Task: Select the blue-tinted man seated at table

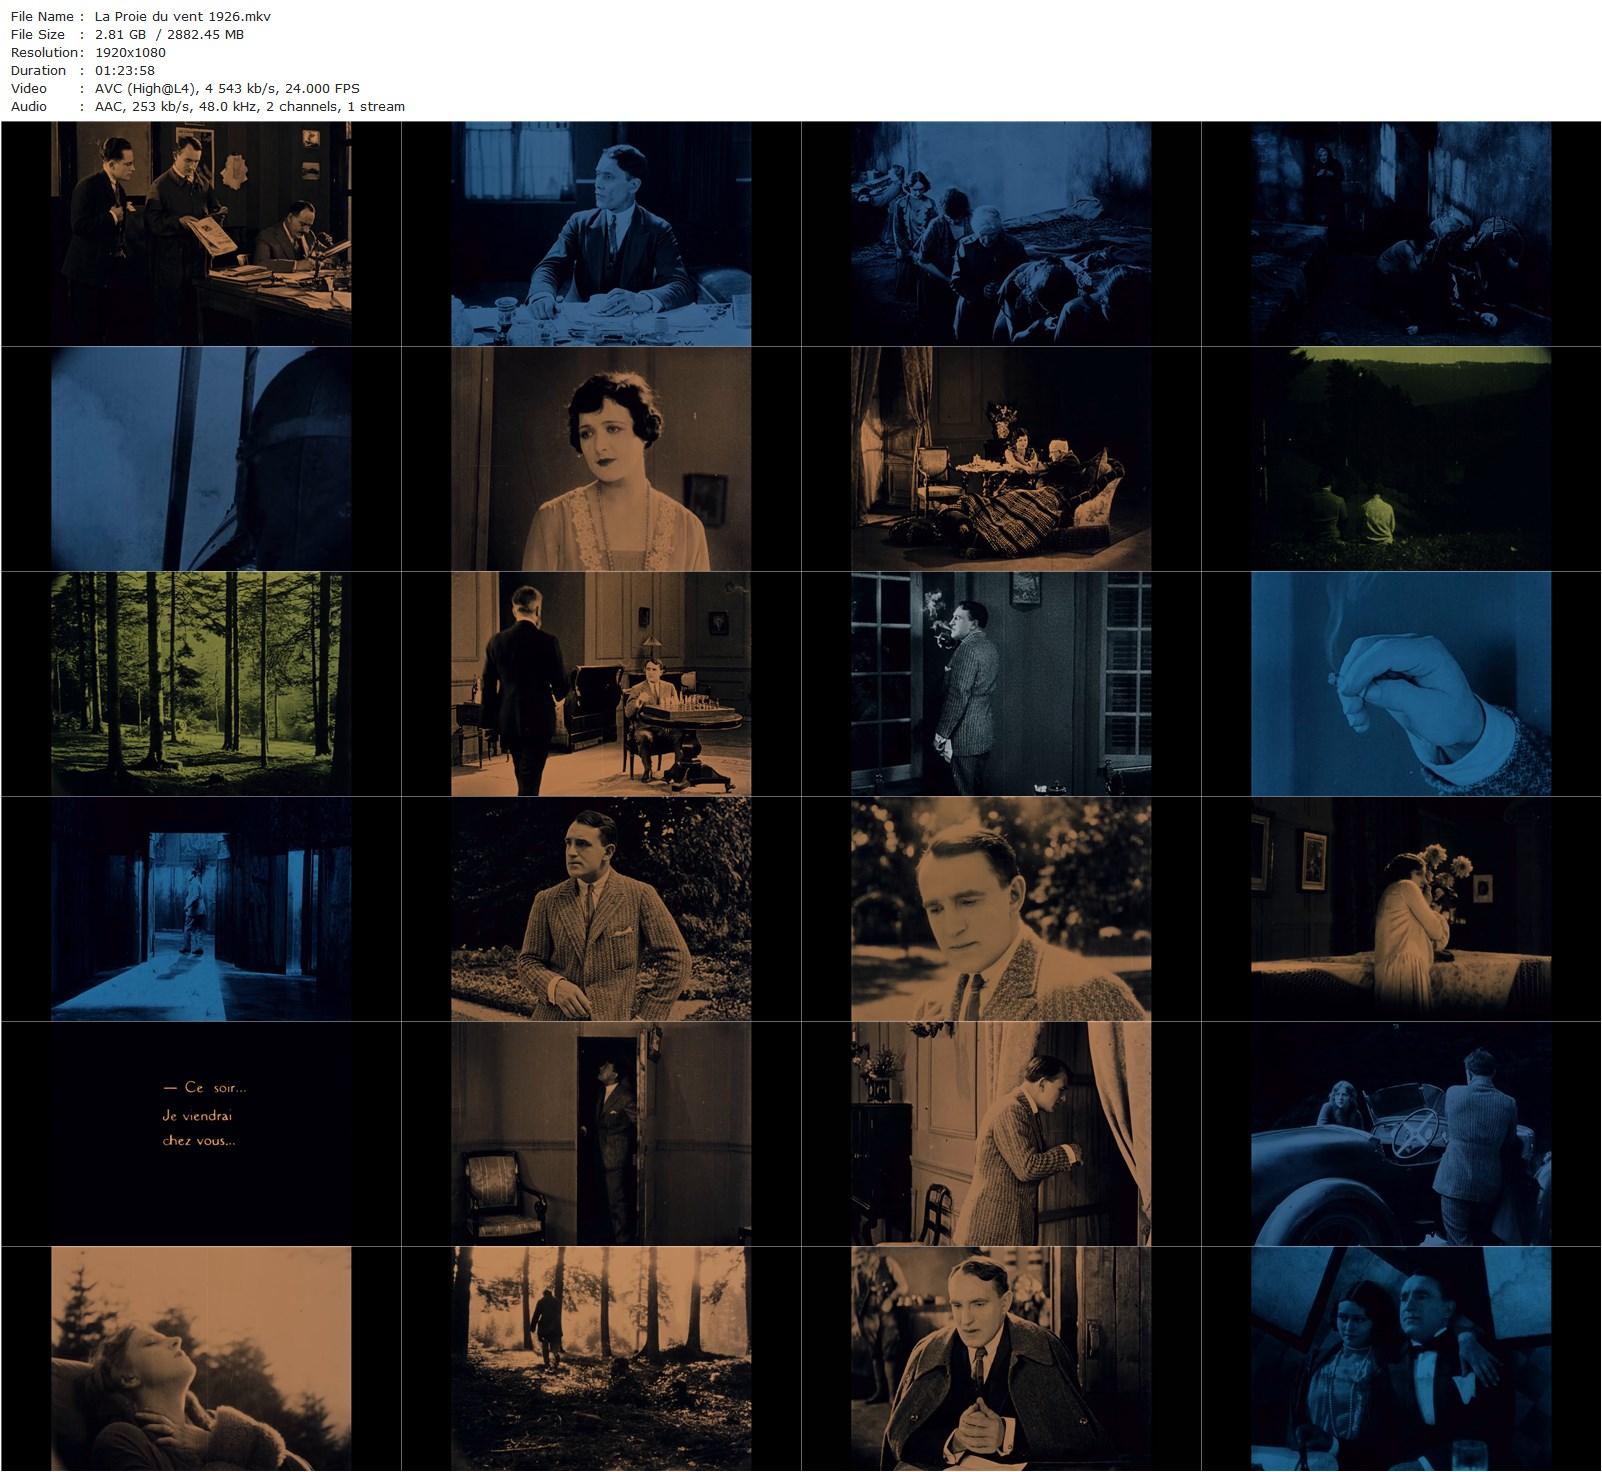Action: pyautogui.click(x=601, y=234)
